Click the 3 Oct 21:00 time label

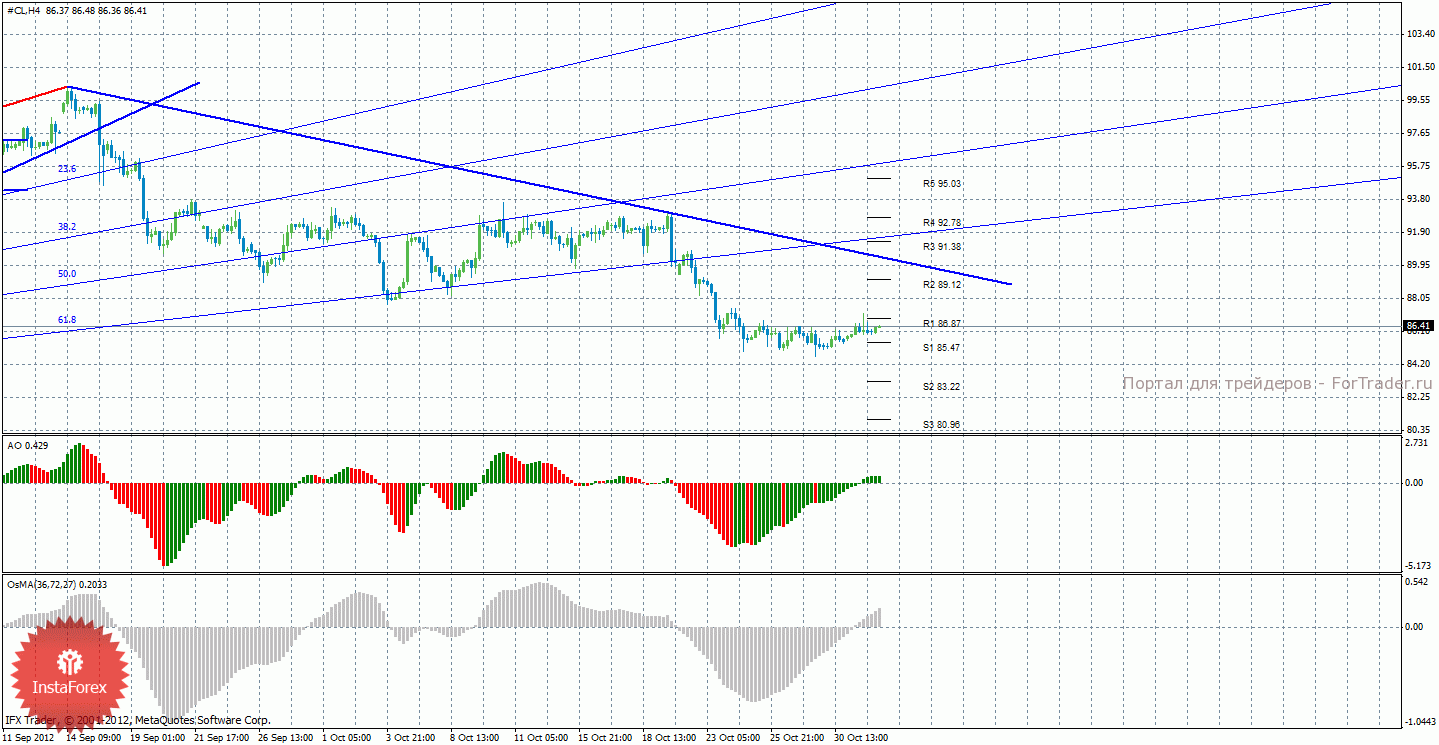[411, 738]
